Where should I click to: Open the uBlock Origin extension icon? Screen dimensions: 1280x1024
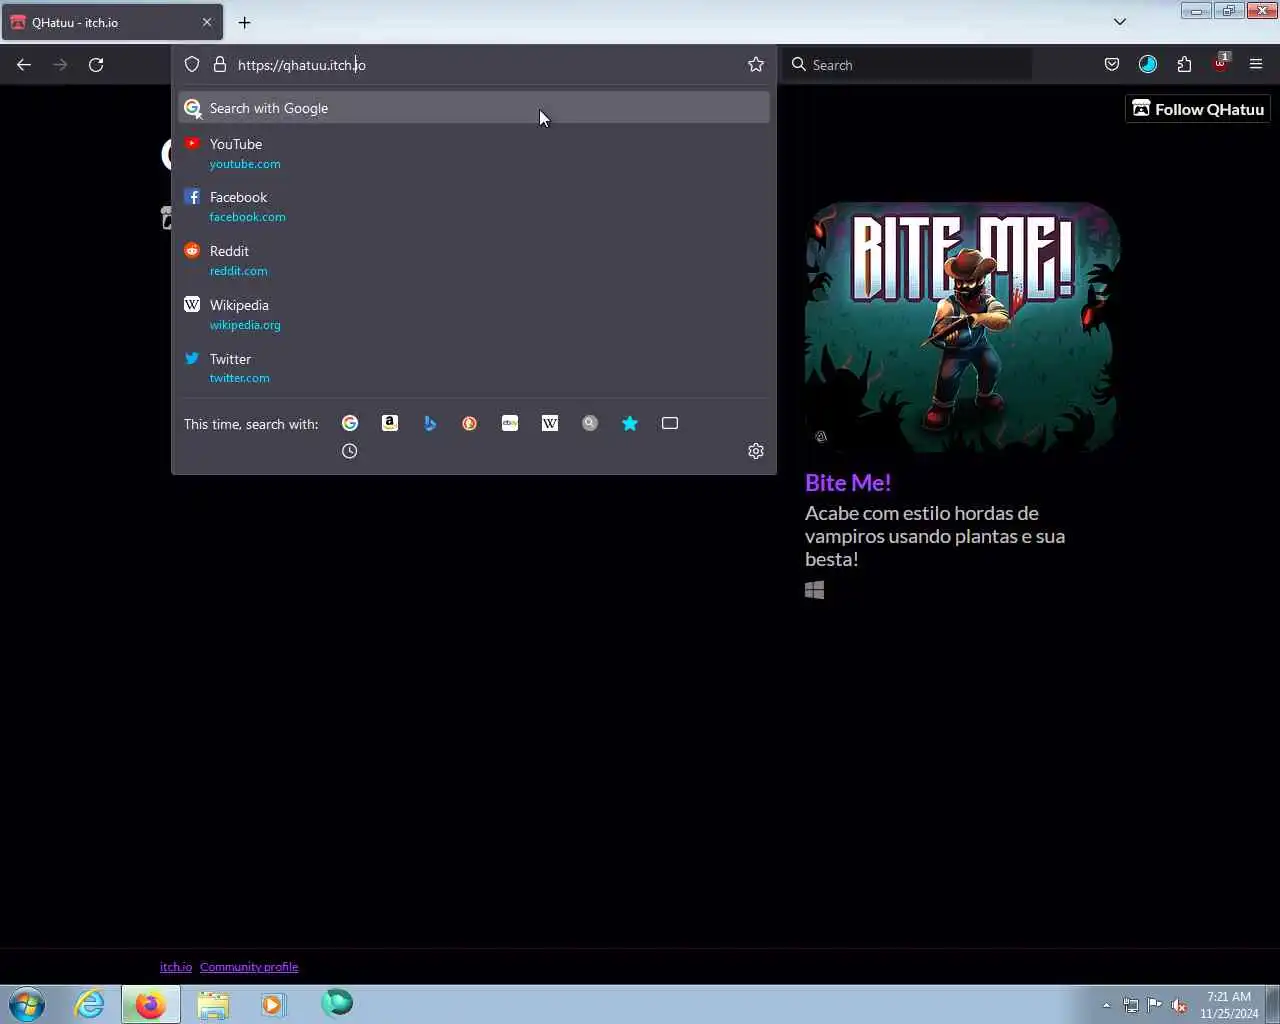click(1221, 64)
